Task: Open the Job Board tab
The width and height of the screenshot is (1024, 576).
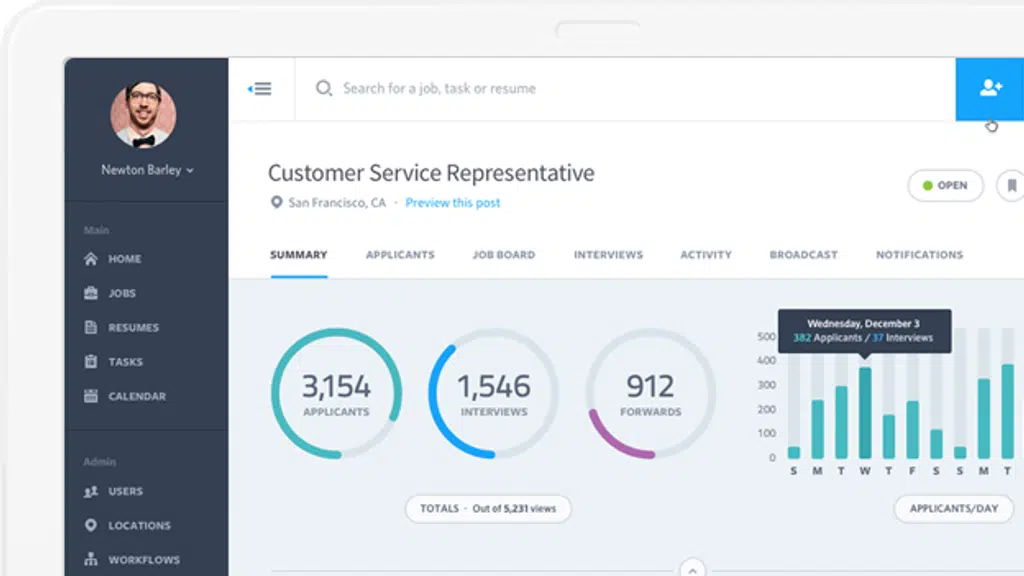Action: (x=504, y=255)
